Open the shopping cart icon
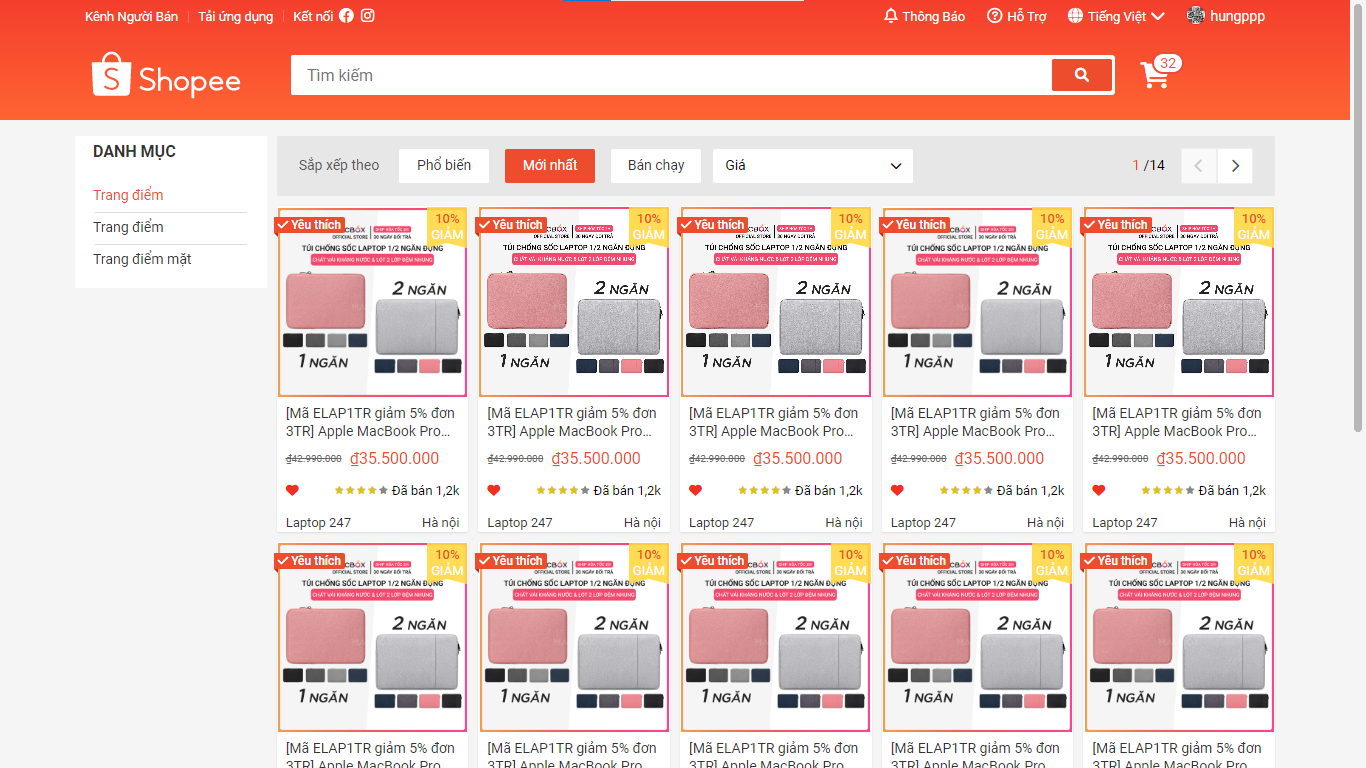 [x=1155, y=74]
